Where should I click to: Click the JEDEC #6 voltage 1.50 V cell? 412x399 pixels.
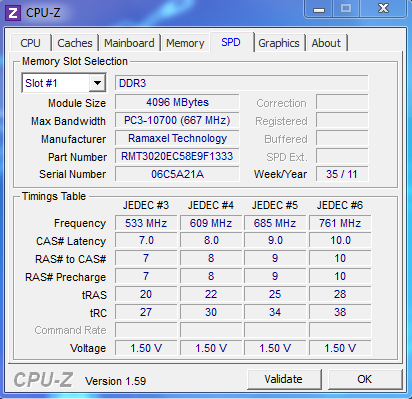(340, 348)
